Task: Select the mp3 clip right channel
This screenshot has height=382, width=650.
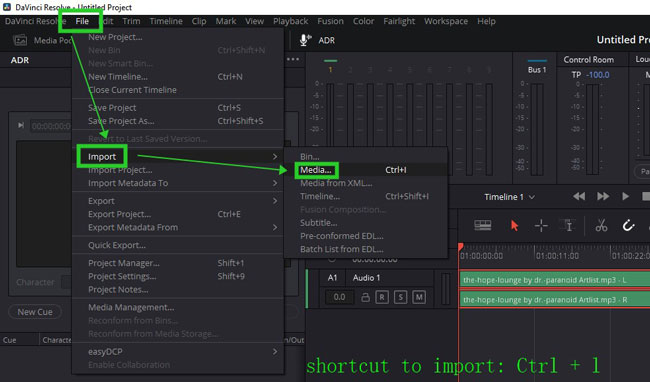Action: point(555,300)
